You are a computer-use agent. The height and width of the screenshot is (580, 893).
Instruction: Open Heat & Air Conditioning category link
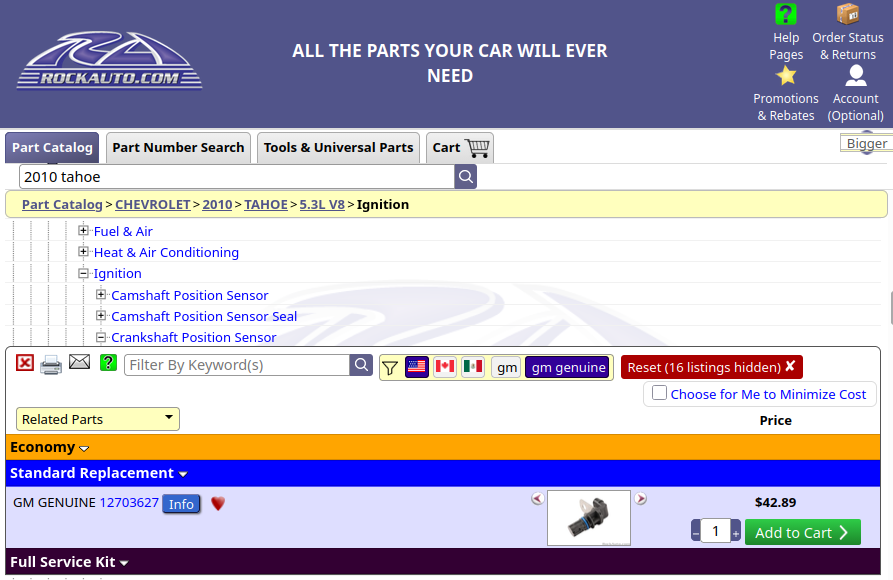(166, 252)
